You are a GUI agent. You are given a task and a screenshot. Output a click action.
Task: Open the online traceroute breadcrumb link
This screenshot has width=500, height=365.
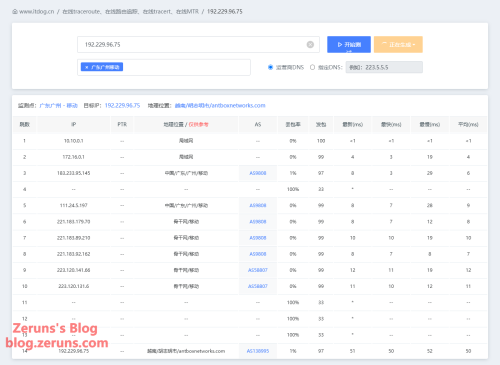[130, 12]
